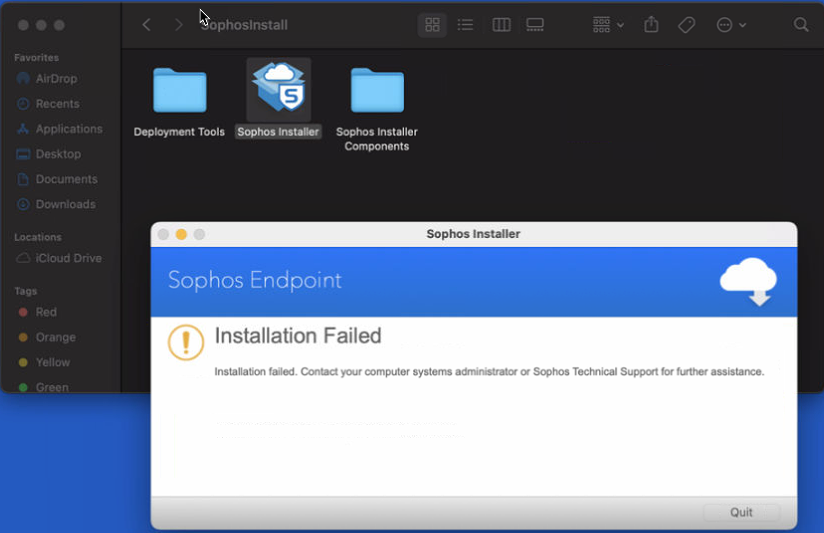Click the Share icon in the toolbar
The image size is (824, 533).
[652, 25]
